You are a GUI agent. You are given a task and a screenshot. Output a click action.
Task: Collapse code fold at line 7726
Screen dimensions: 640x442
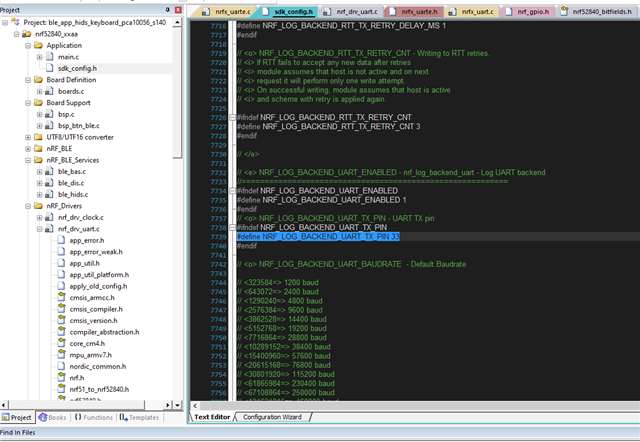(232, 118)
